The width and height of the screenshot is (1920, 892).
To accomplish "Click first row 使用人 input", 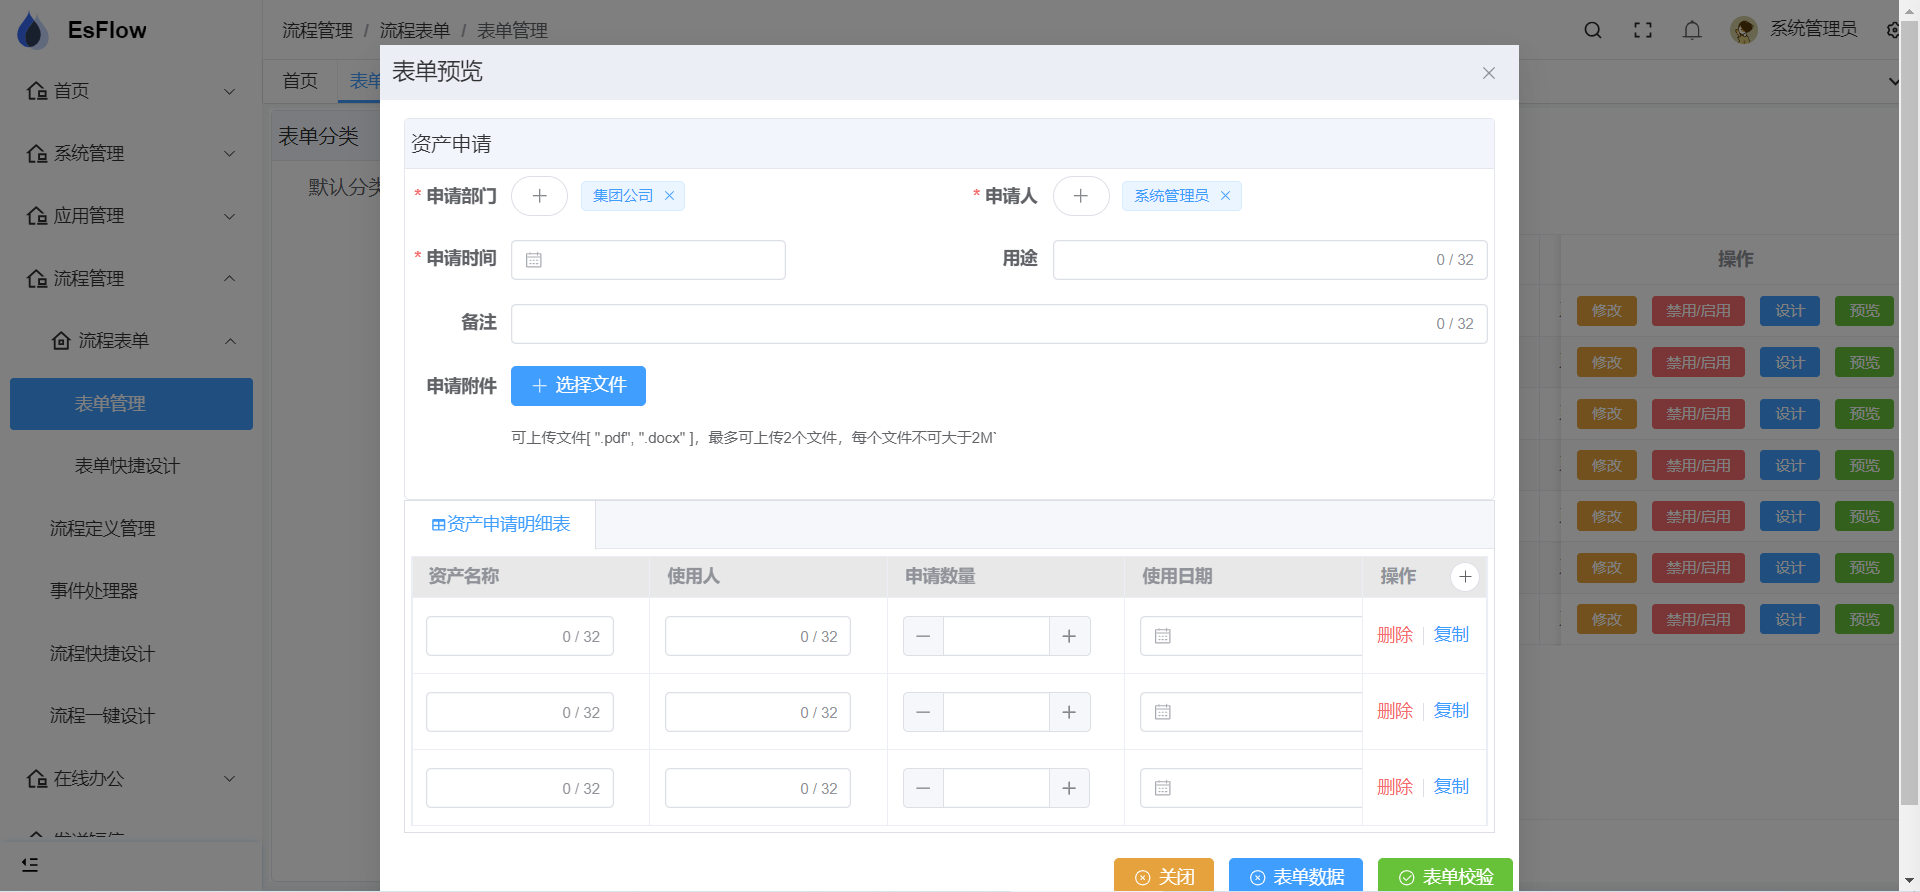I will coord(758,636).
